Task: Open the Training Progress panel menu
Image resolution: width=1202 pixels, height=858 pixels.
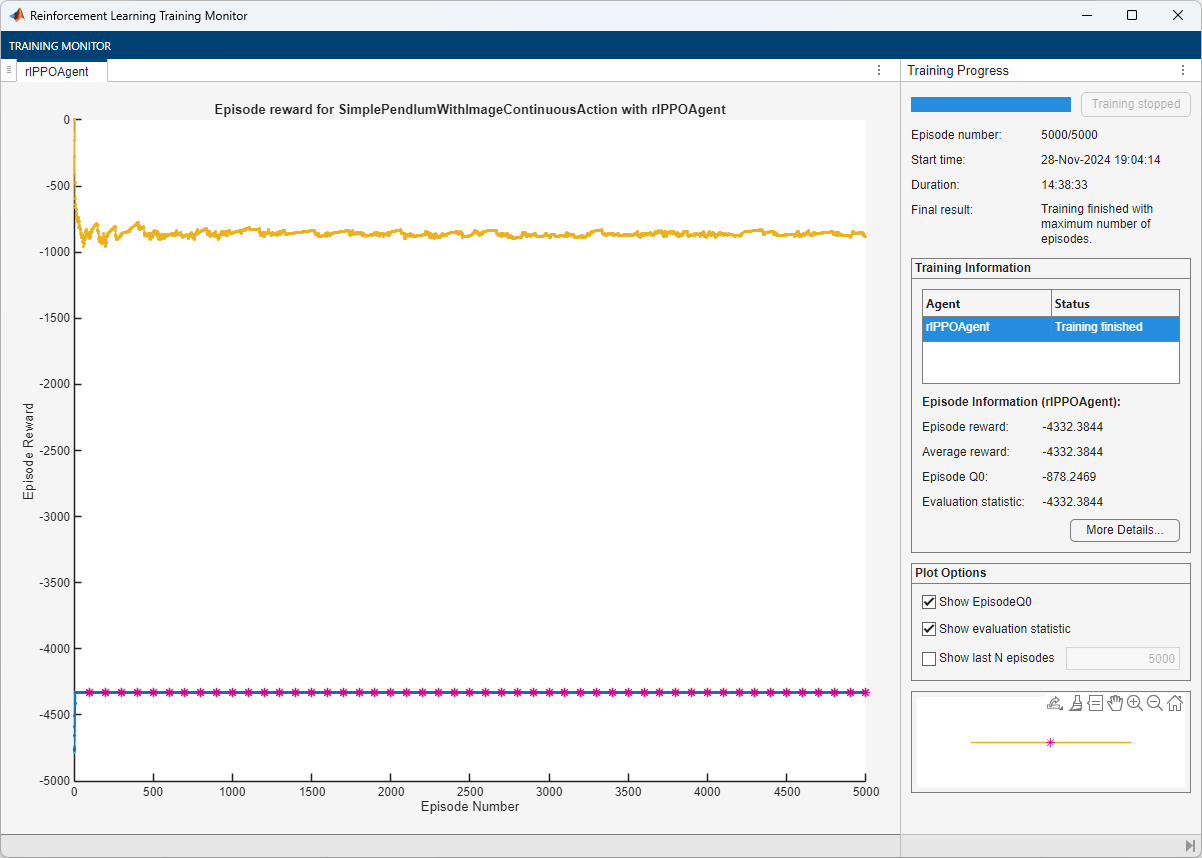Action: pos(1183,69)
